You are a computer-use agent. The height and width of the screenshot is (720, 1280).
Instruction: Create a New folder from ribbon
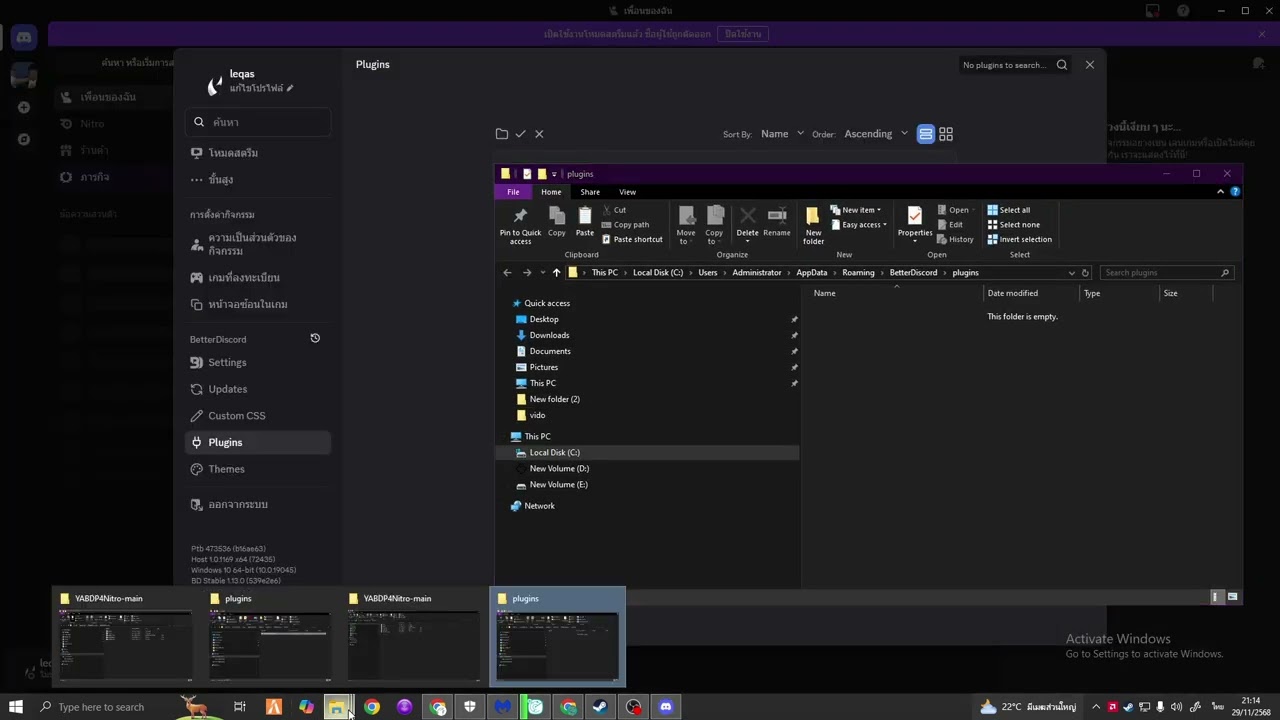tap(813, 226)
